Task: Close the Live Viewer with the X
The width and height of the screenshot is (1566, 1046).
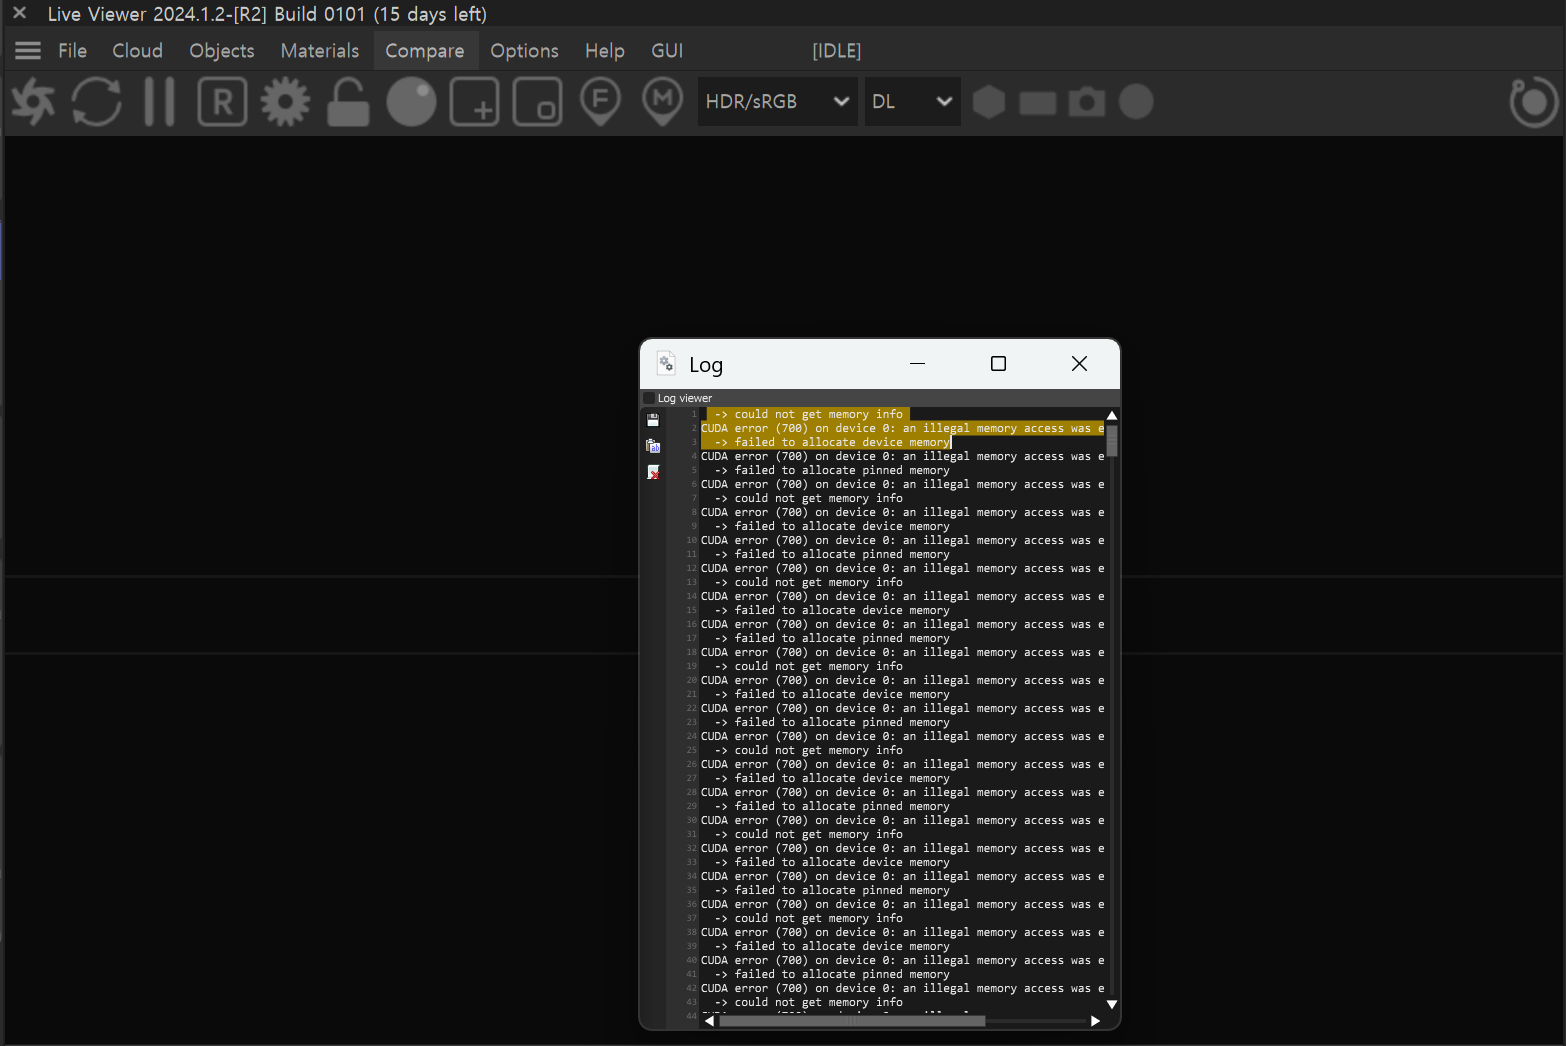Action: point(19,14)
